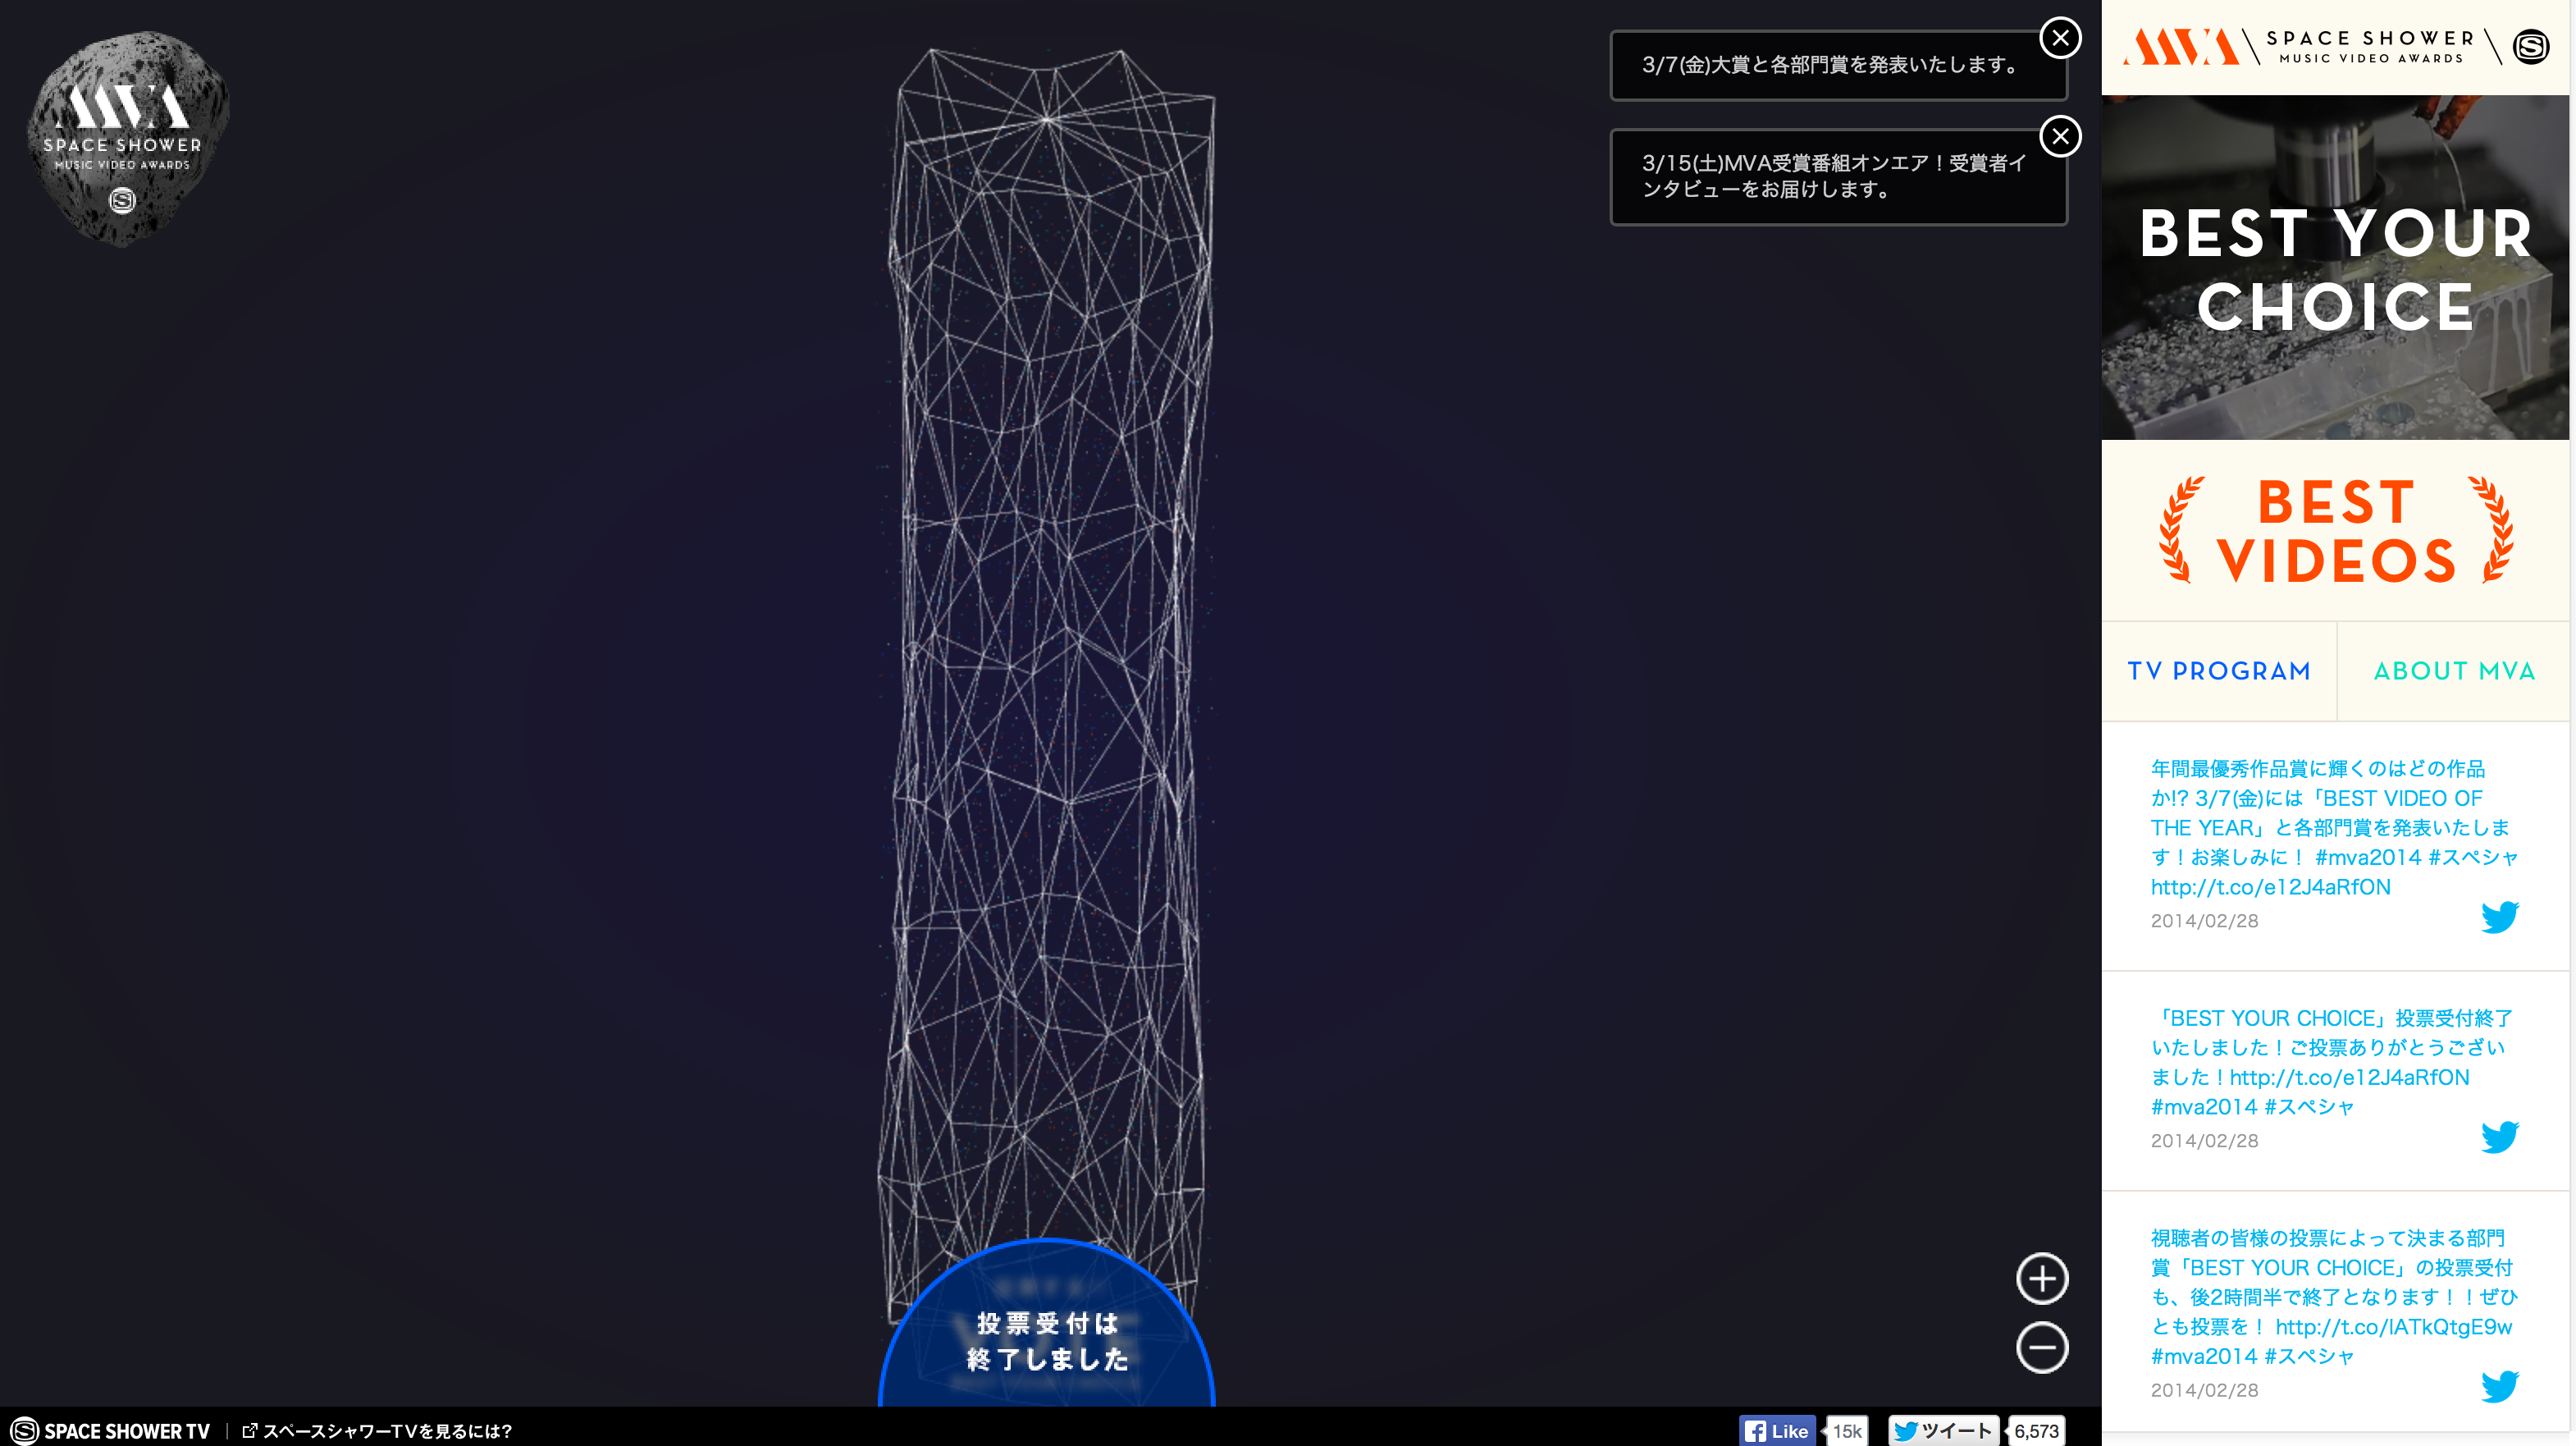Open the TV PROGRAM tab

2218,671
